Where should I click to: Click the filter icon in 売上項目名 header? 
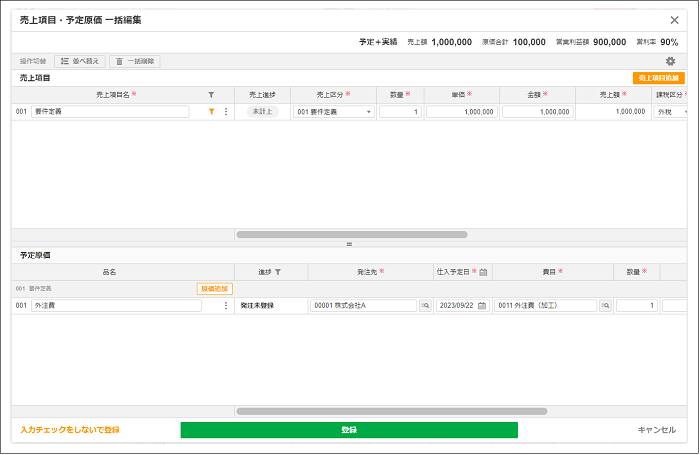tap(211, 95)
